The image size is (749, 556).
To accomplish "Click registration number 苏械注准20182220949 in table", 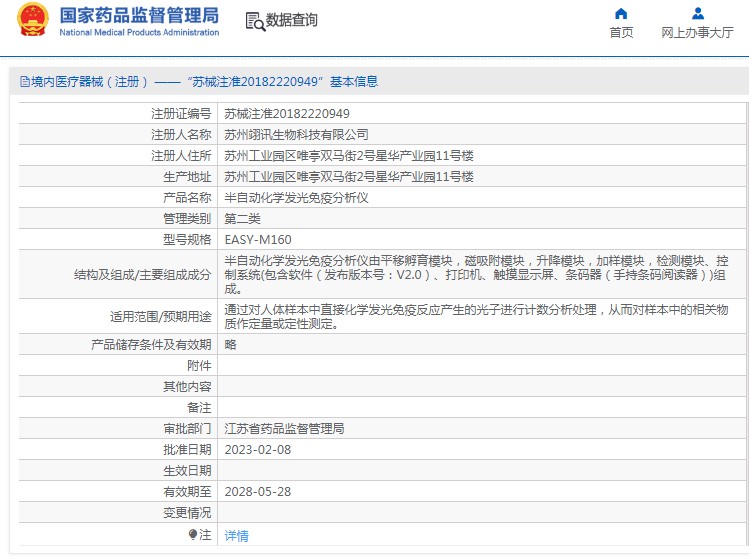I will 287,113.
